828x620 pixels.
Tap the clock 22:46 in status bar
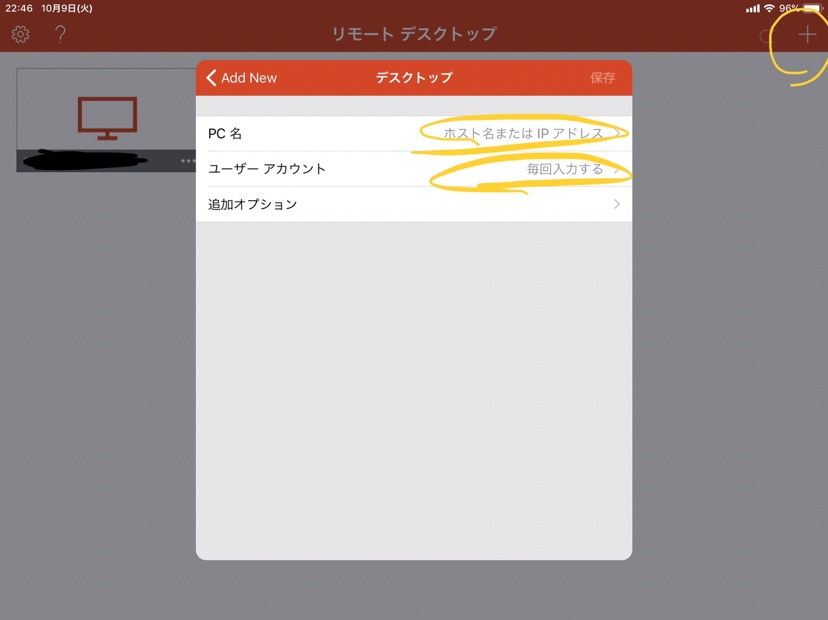coord(18,8)
